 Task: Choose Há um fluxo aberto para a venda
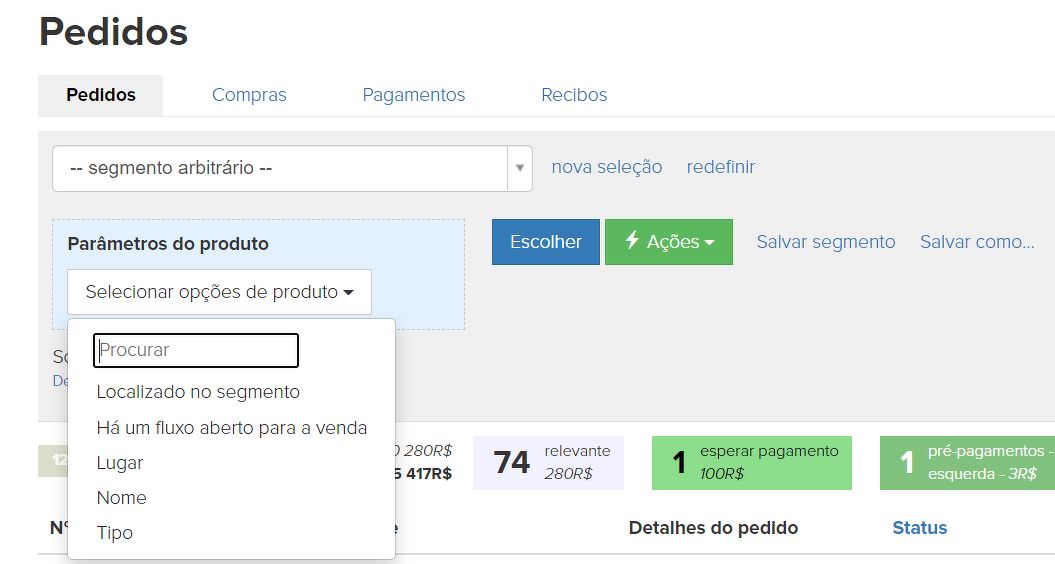click(x=231, y=428)
